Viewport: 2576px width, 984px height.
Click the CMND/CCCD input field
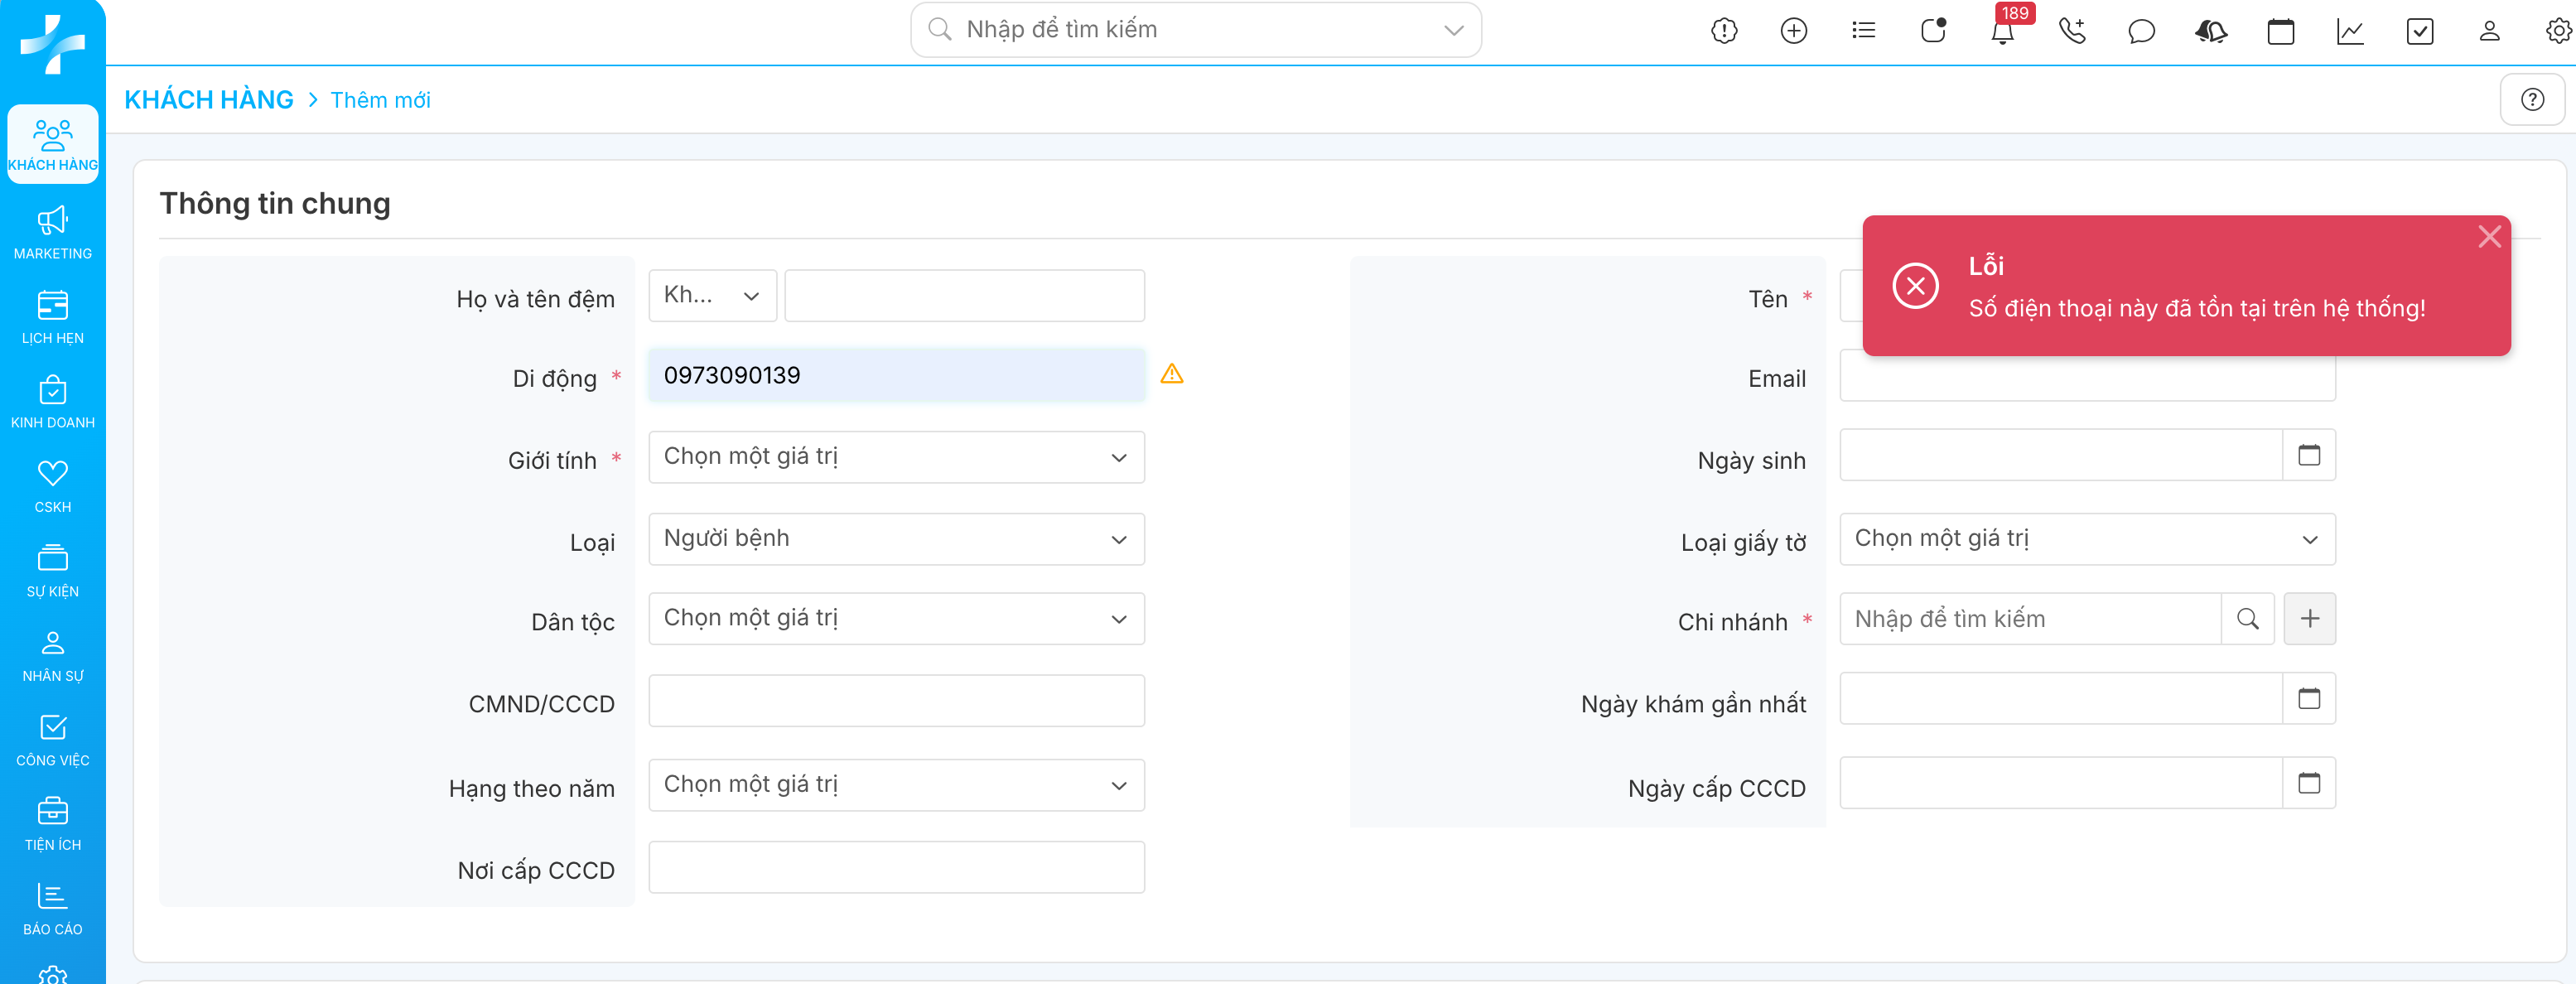[x=896, y=701]
